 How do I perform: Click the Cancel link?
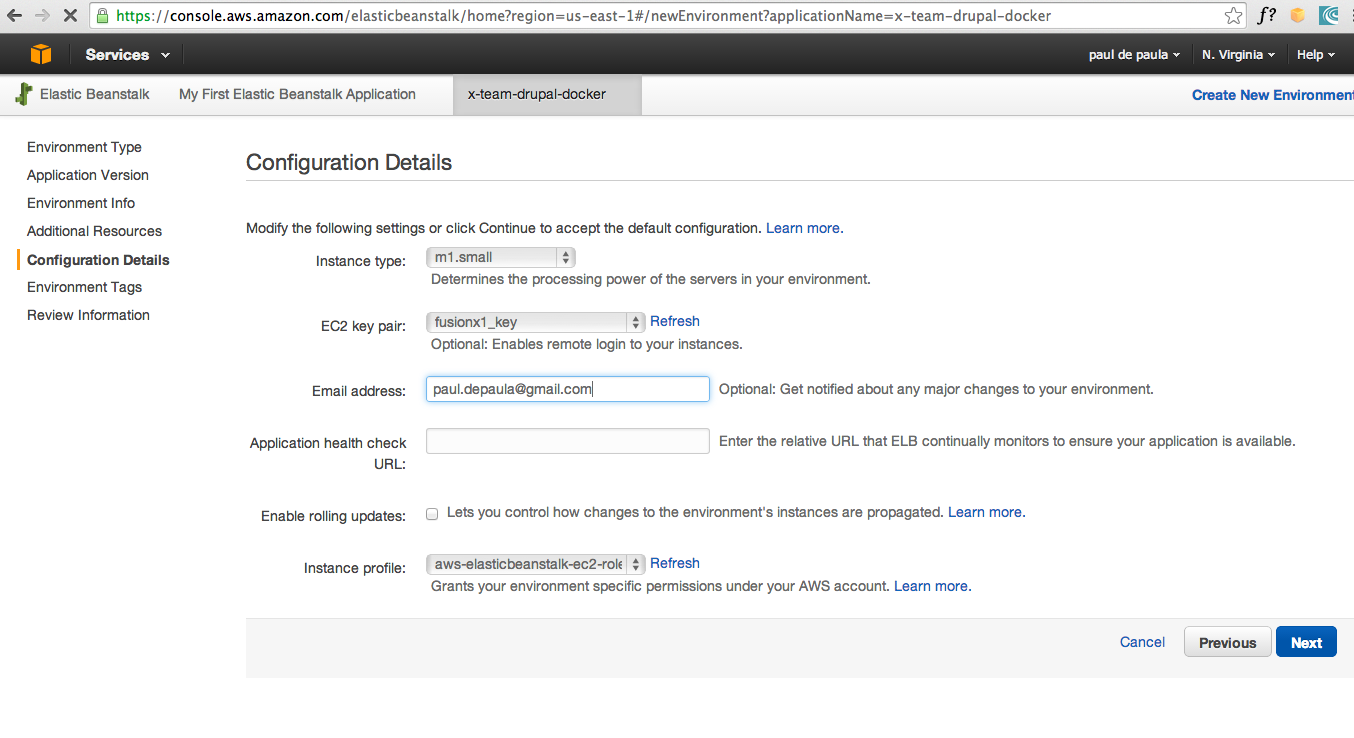pos(1142,642)
